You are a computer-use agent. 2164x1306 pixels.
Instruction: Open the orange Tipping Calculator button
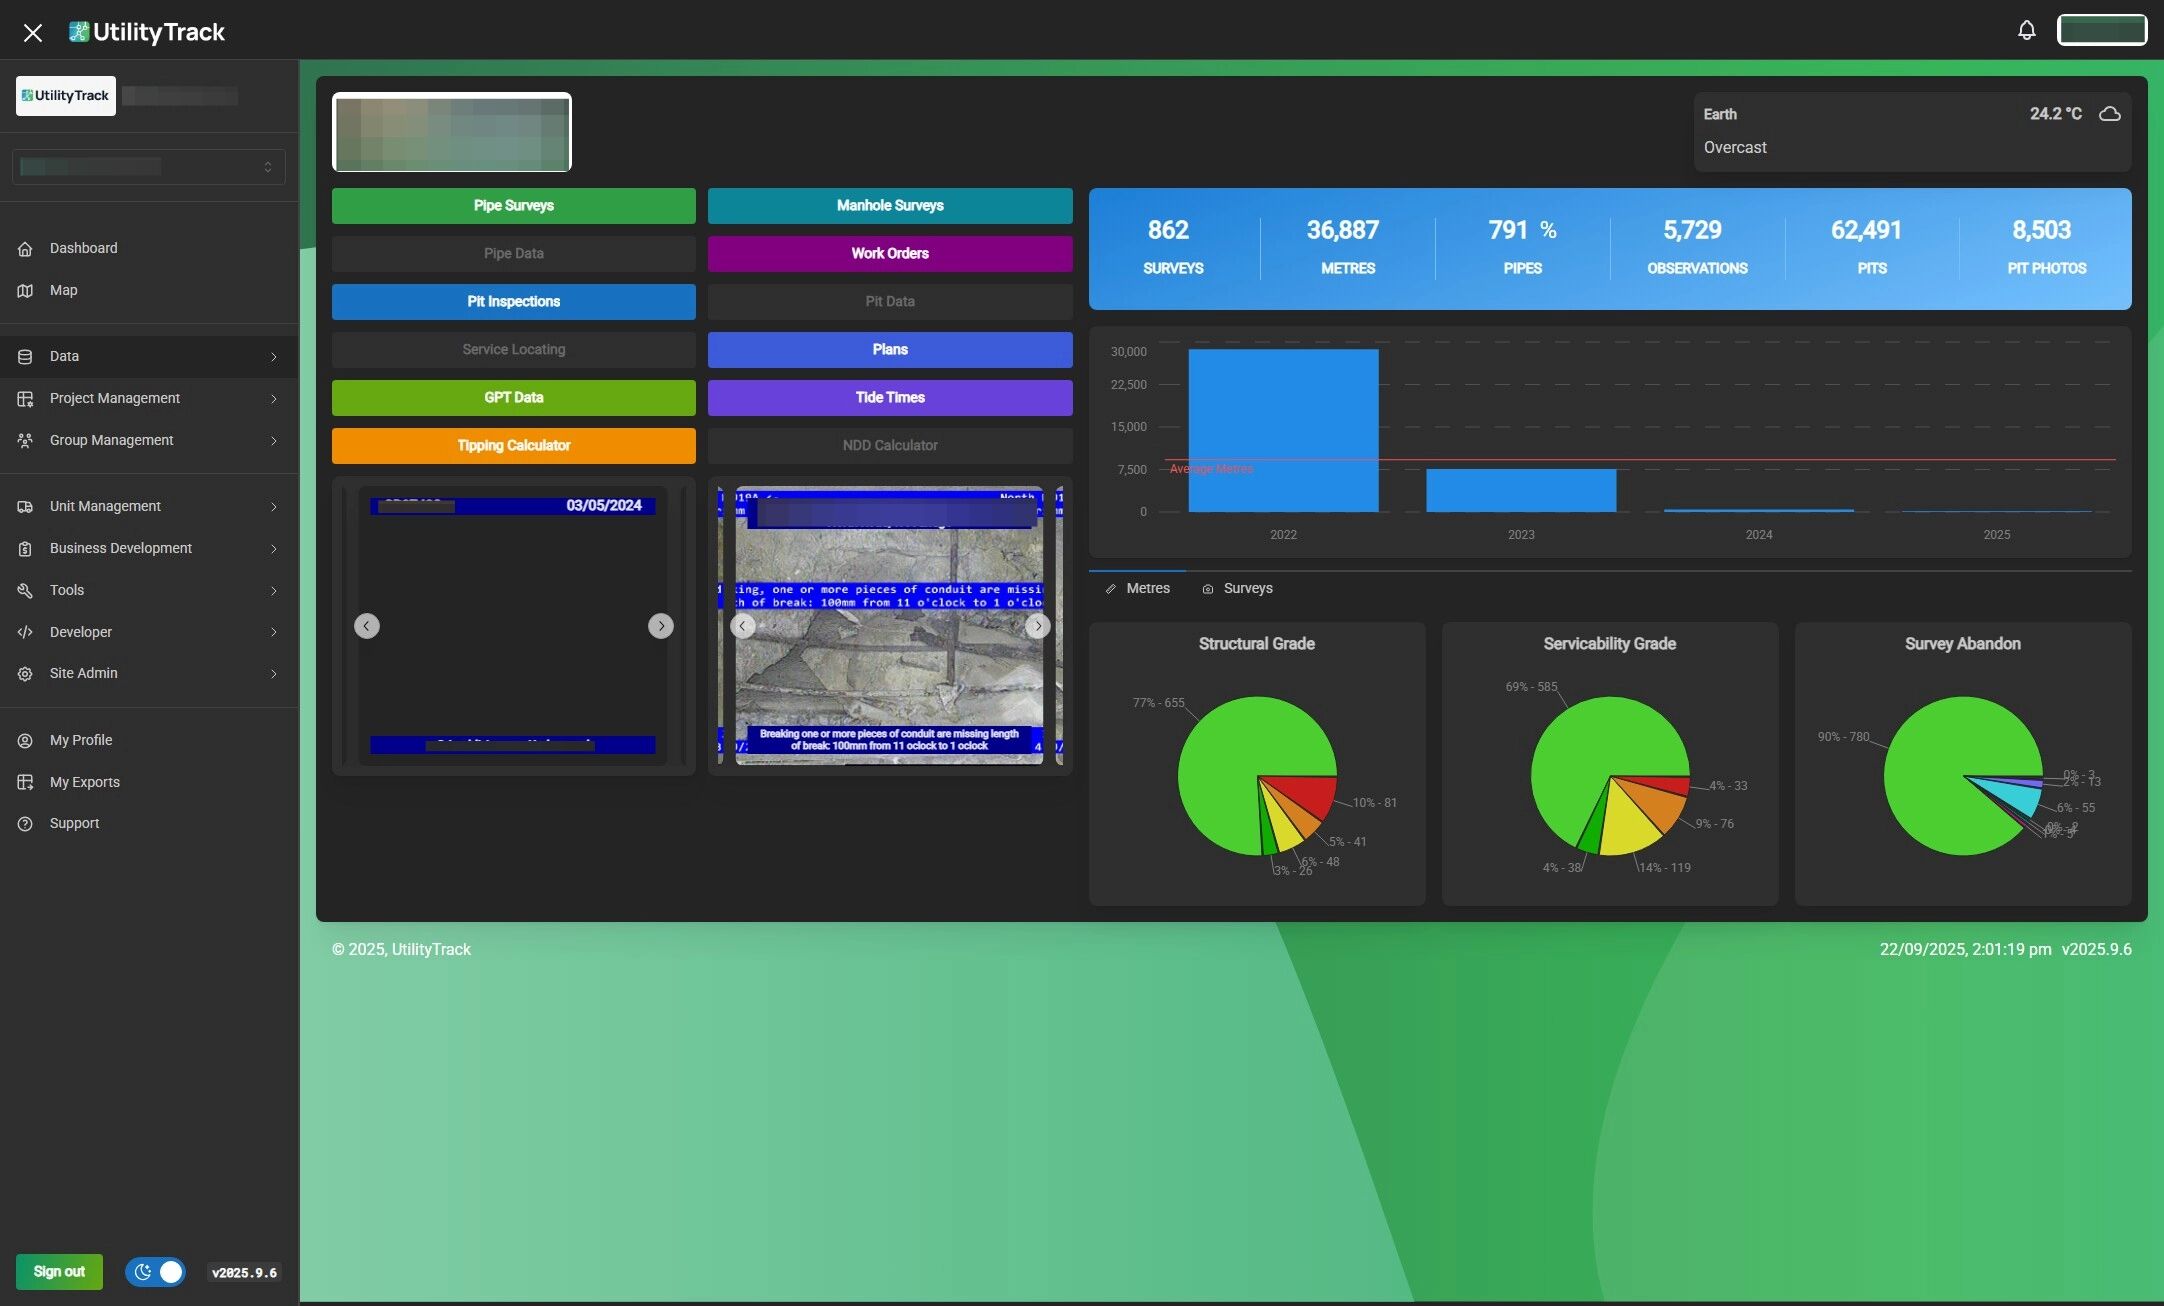pos(513,446)
